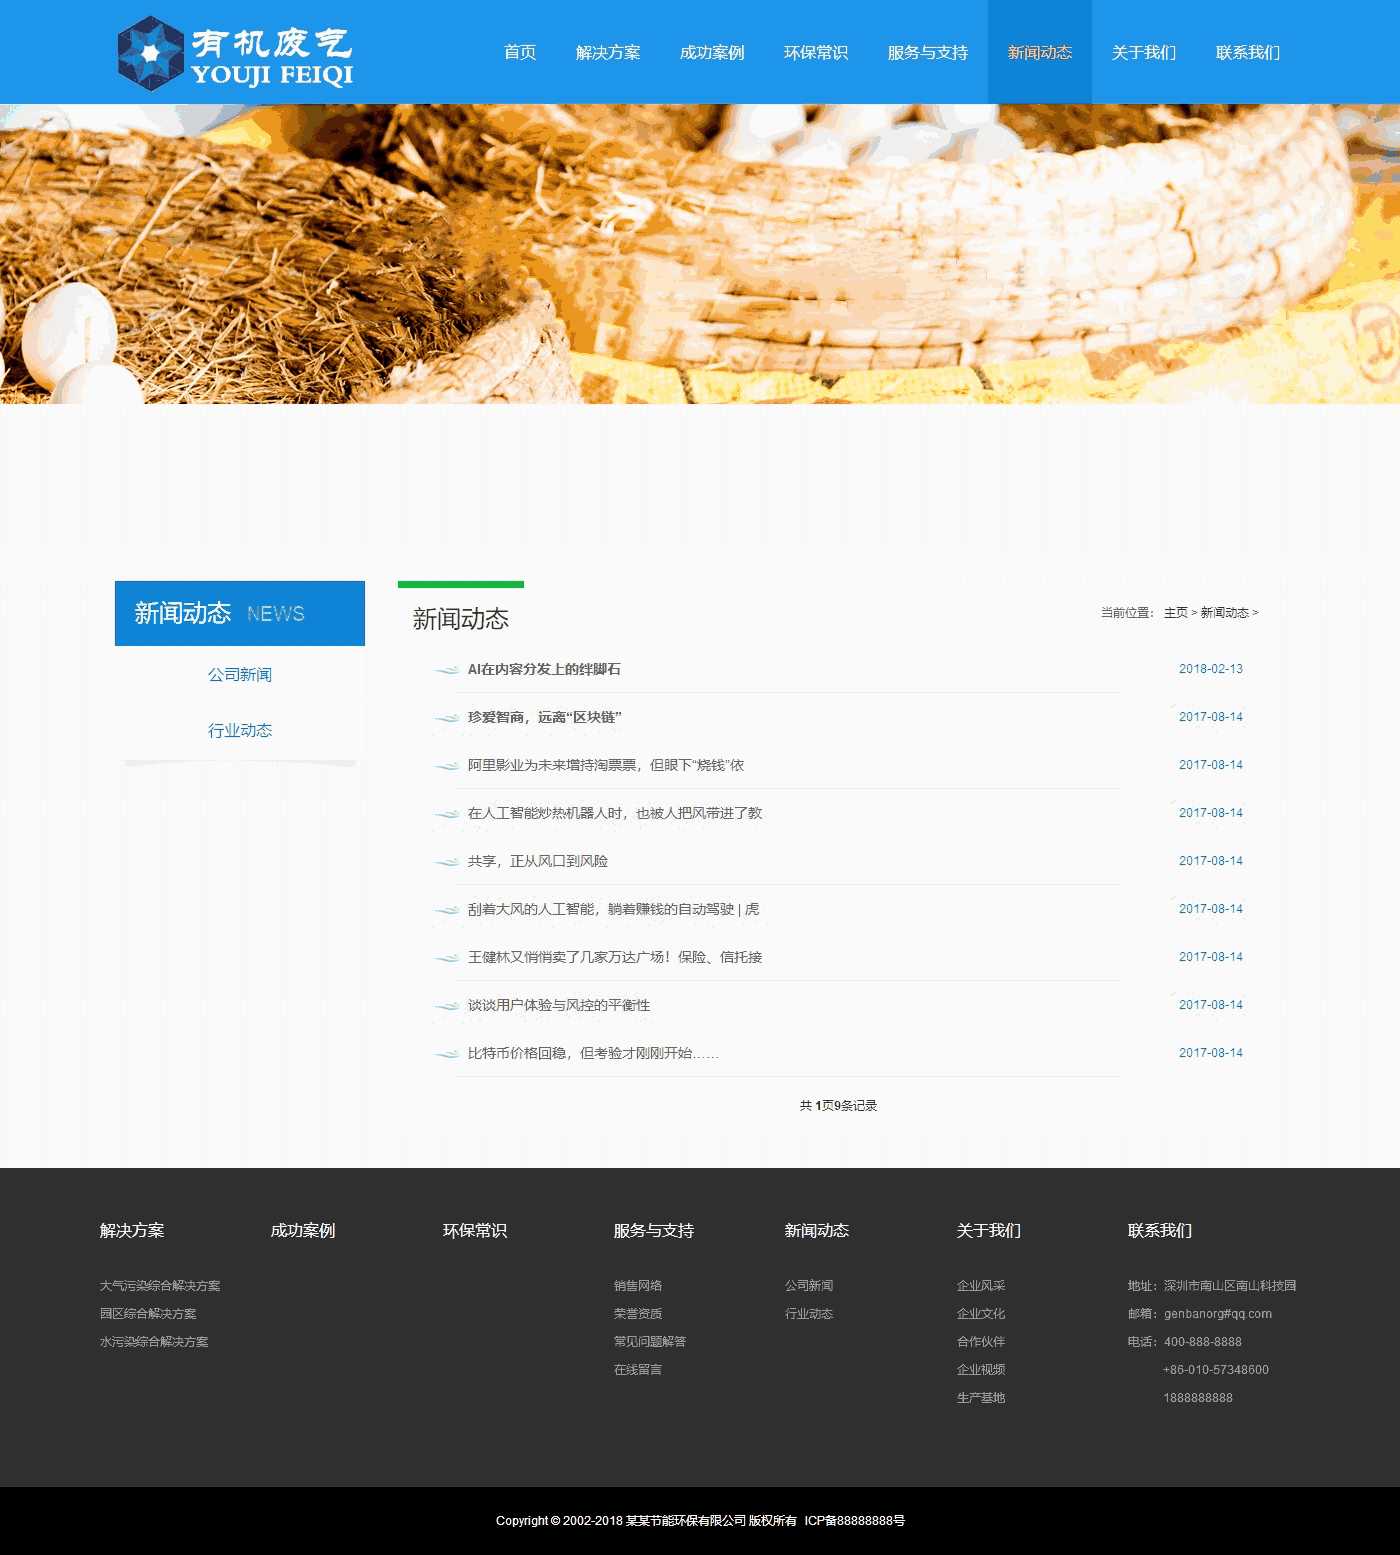Open article 共享，正从风口到风险
Image resolution: width=1400 pixels, height=1555 pixels.
tap(538, 862)
